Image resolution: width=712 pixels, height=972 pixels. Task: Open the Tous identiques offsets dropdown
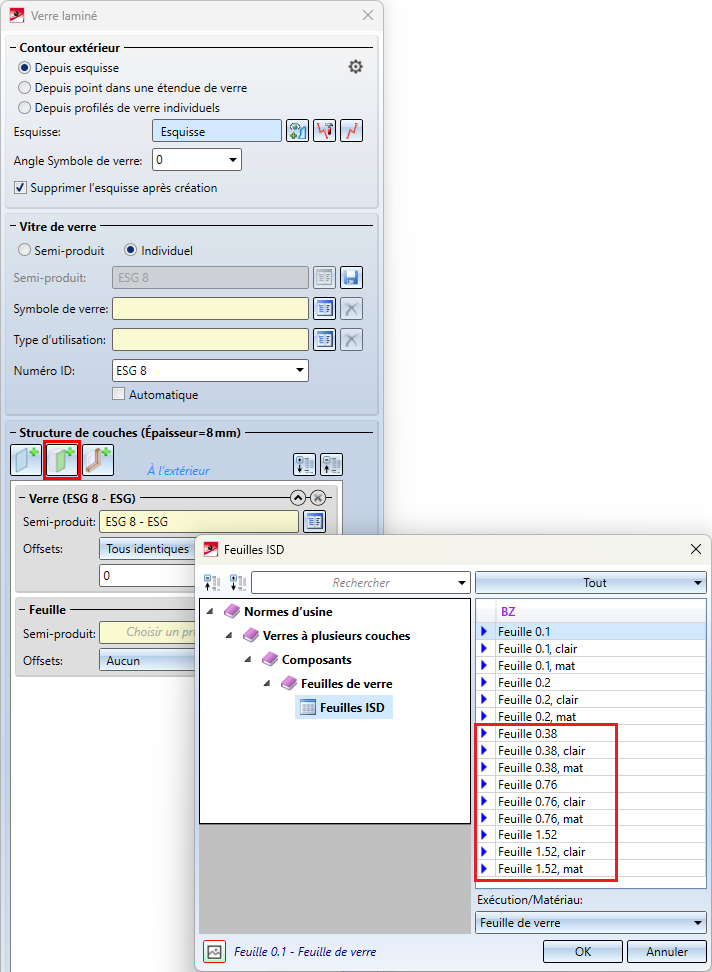tap(147, 549)
